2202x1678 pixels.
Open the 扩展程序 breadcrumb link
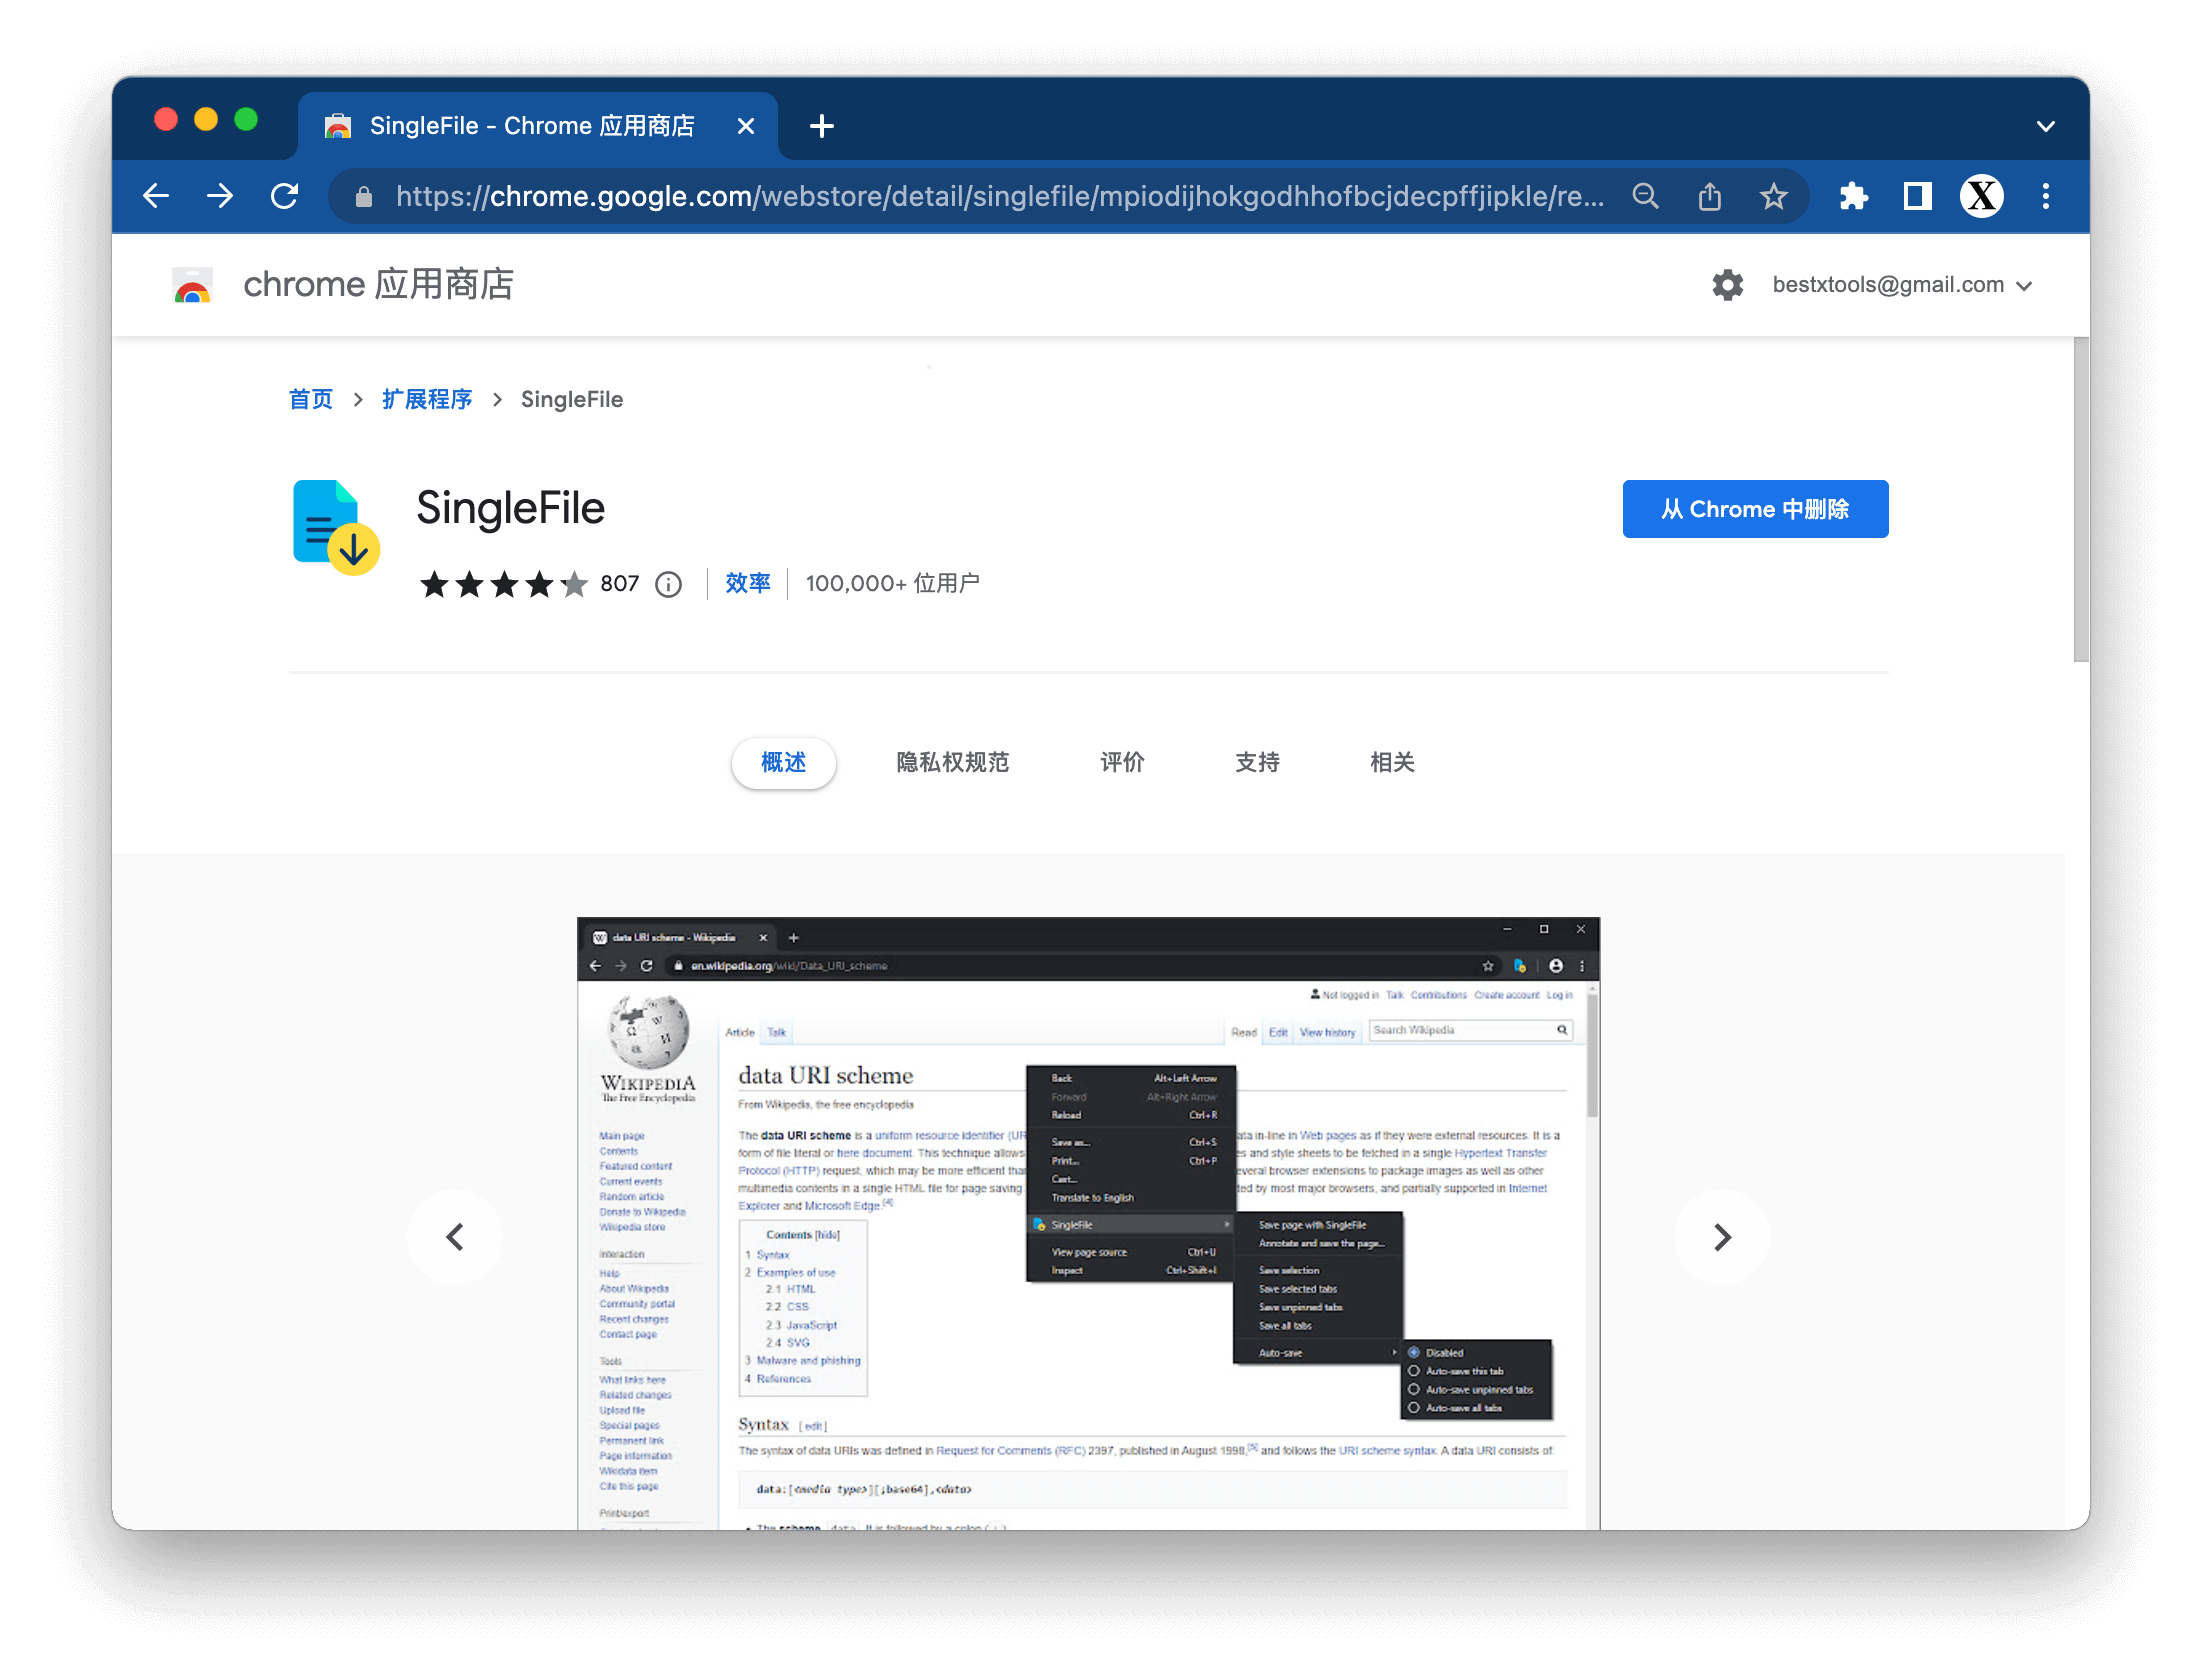coord(427,400)
